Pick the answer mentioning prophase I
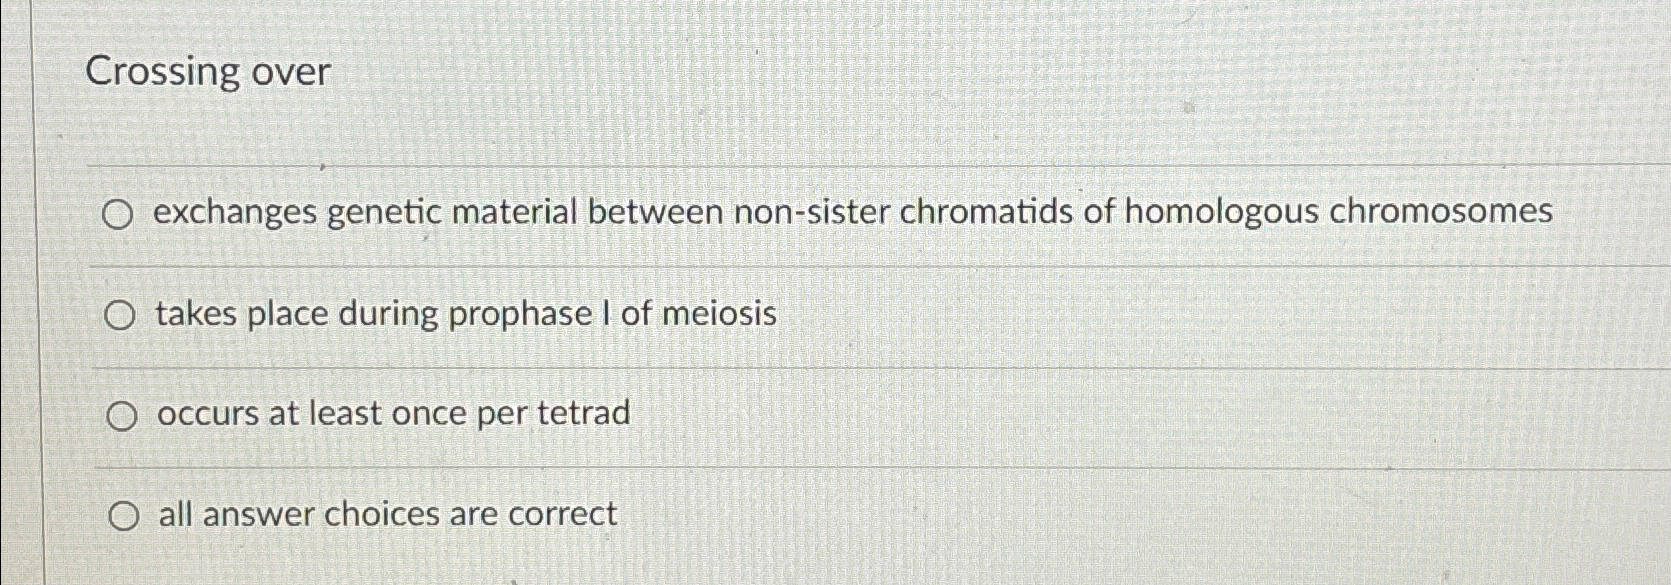This screenshot has height=585, width=1671. [465, 315]
